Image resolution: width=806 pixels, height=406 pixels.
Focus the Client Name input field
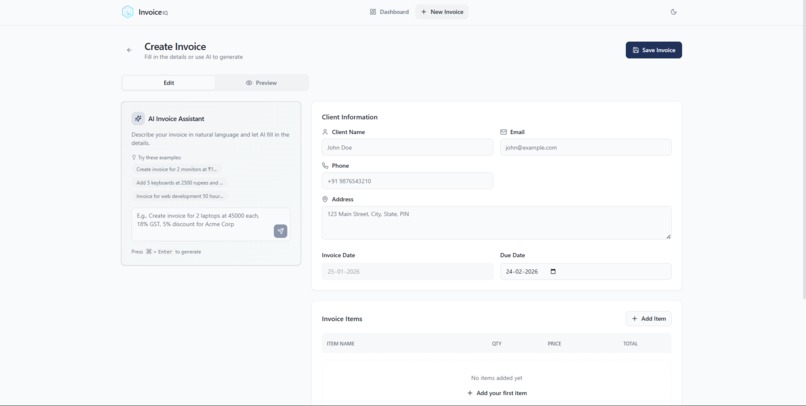pos(407,147)
